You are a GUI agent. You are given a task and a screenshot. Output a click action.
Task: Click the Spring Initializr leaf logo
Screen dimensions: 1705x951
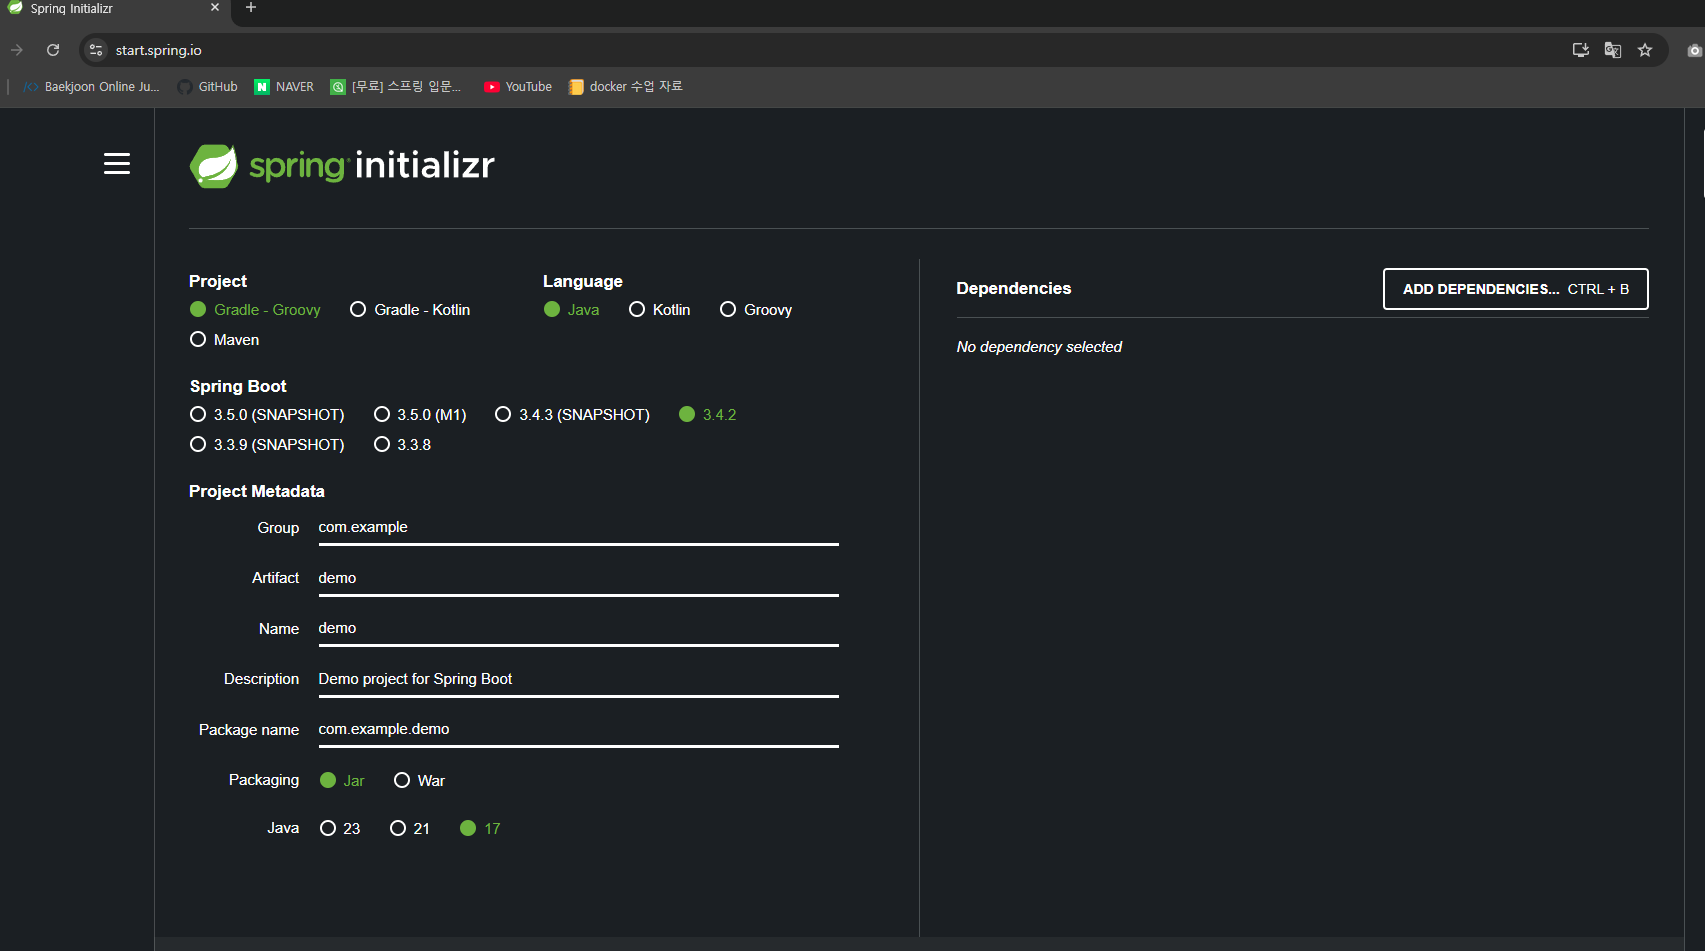coord(214,166)
